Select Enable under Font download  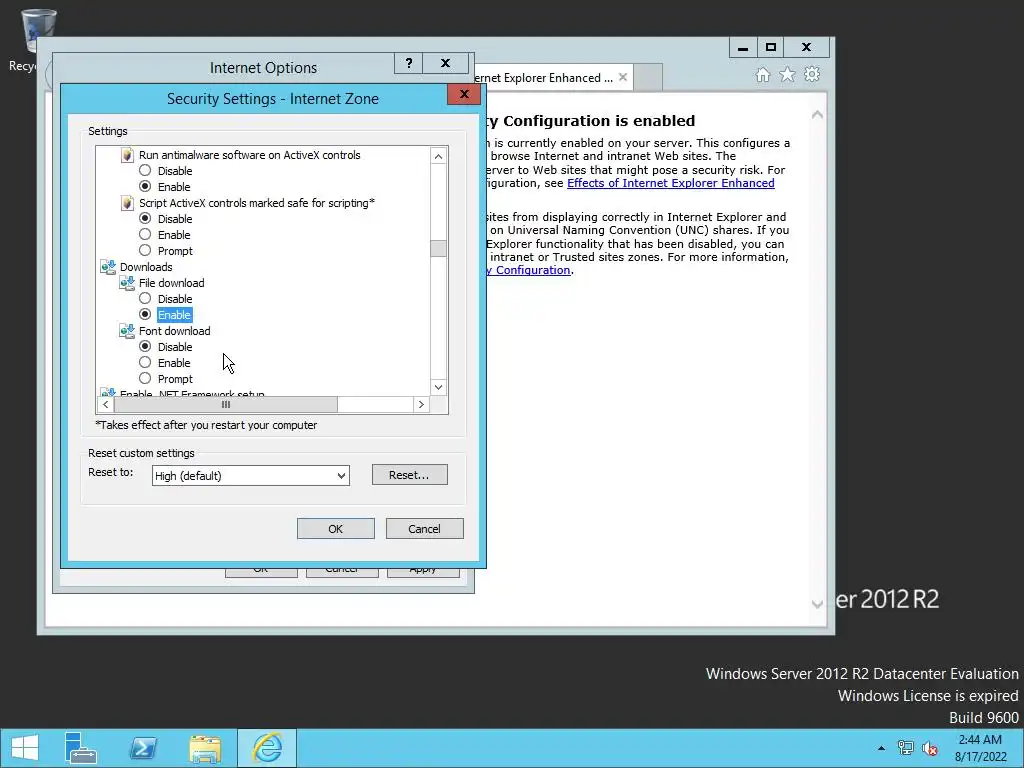pos(145,362)
